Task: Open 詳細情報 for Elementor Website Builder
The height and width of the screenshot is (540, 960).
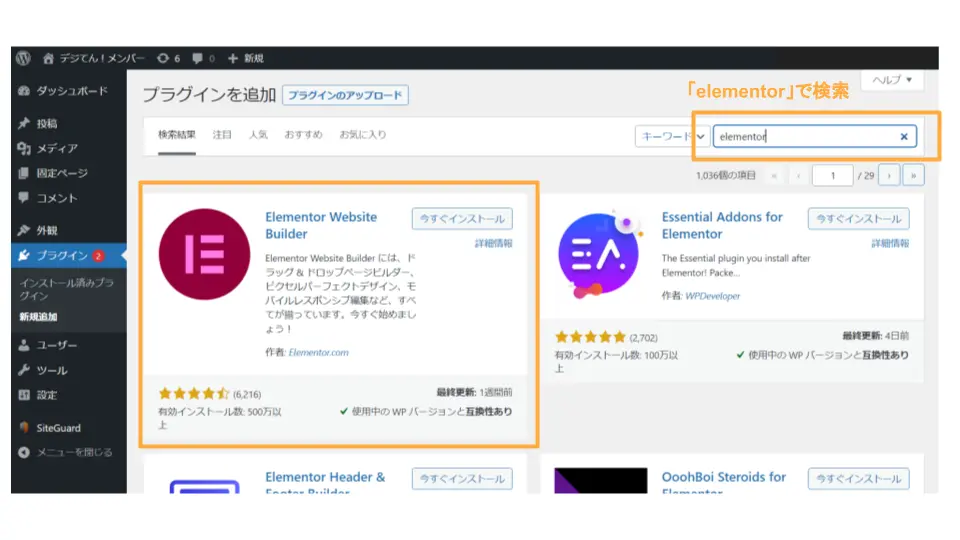Action: [x=493, y=244]
